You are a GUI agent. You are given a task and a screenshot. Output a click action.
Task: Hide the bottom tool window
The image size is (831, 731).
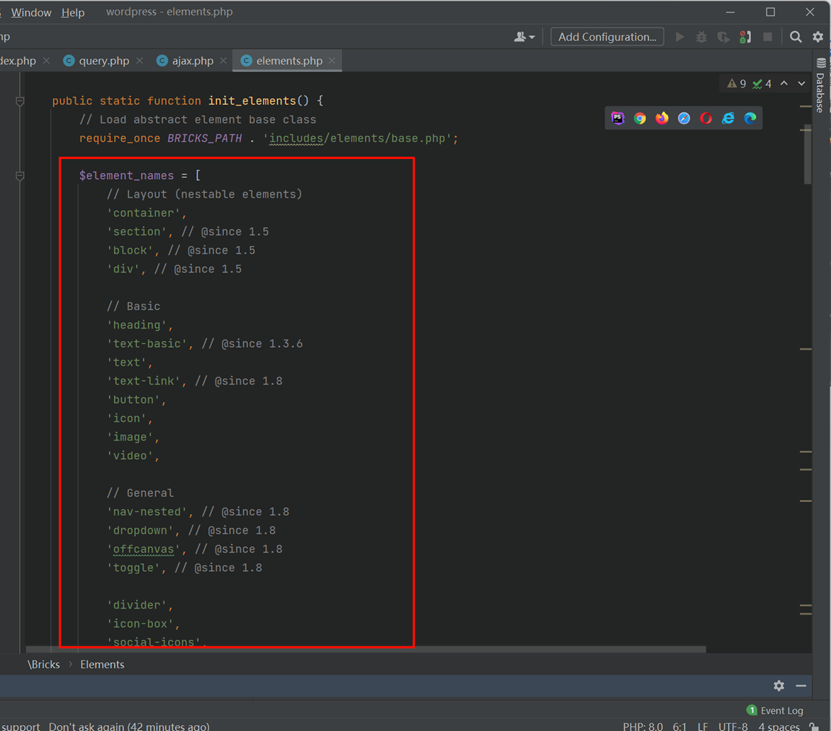tap(801, 685)
